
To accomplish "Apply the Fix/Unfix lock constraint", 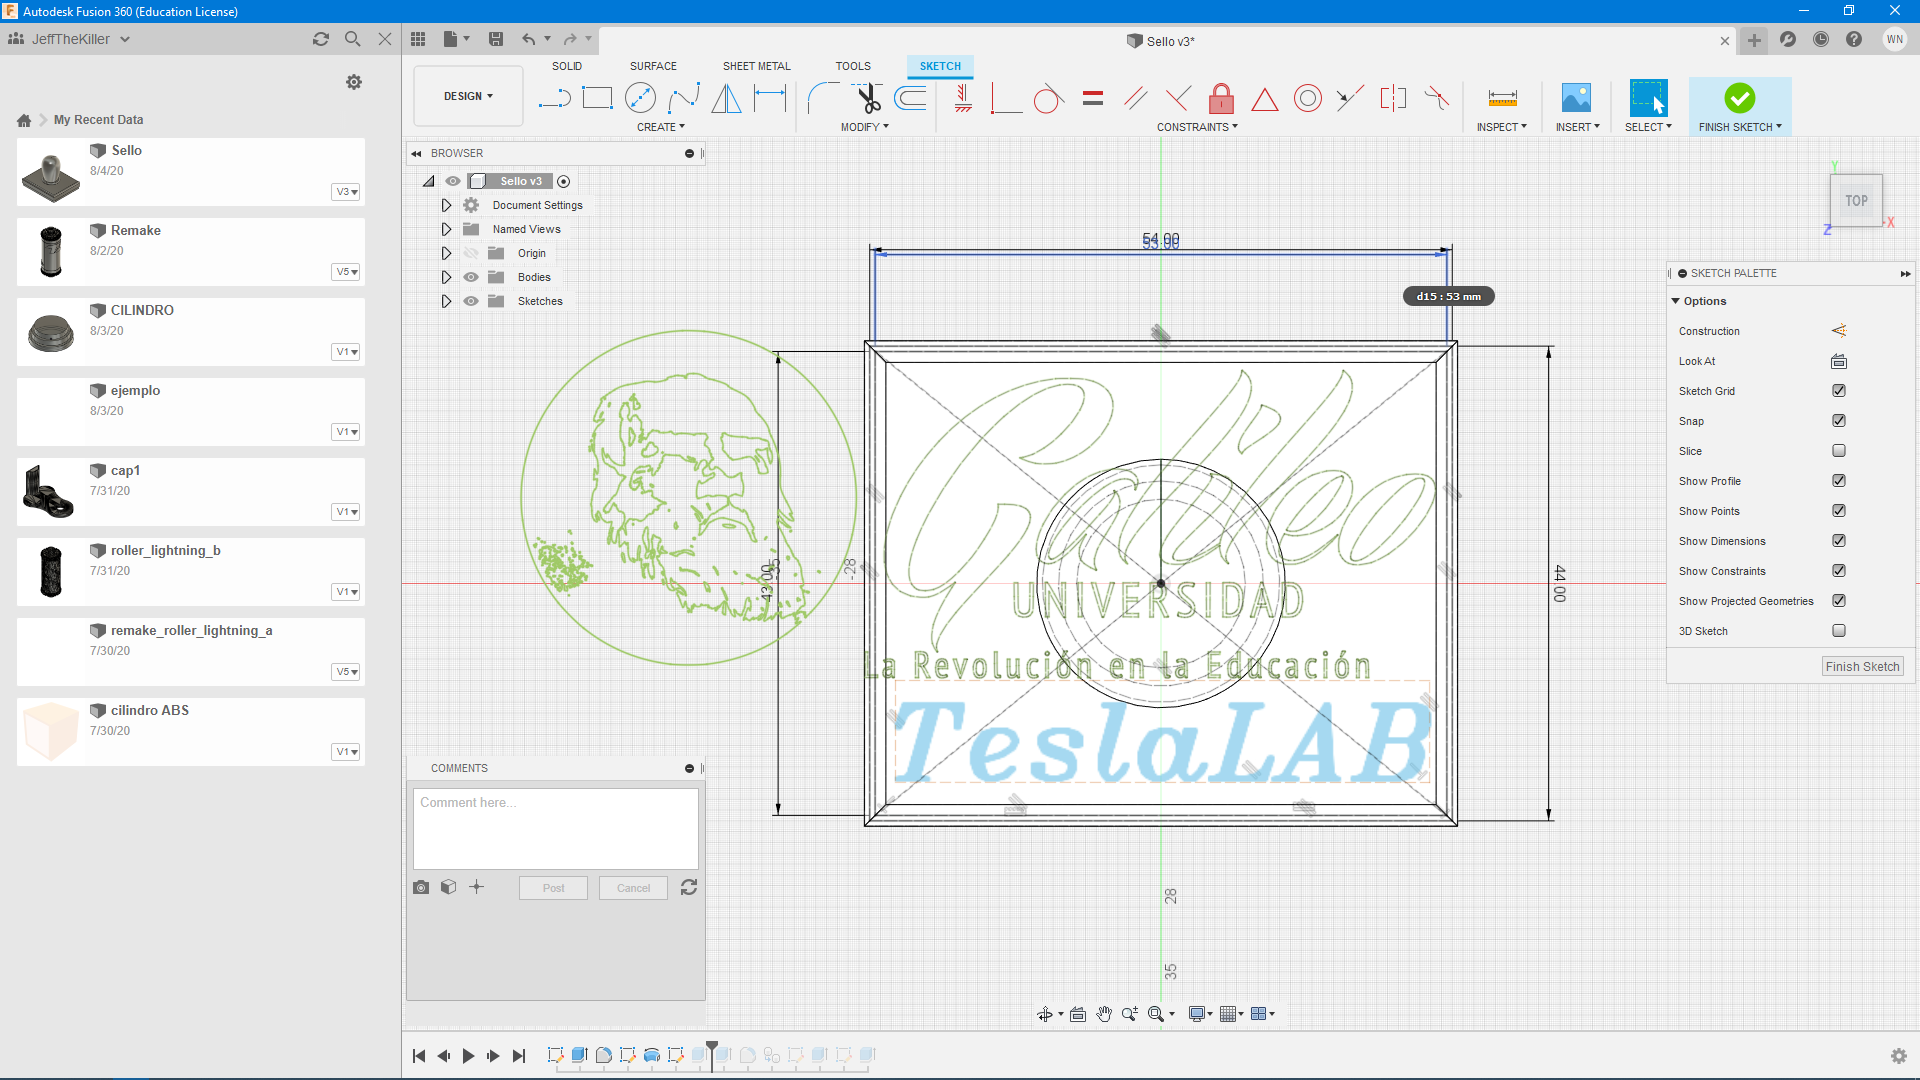I will point(1221,98).
